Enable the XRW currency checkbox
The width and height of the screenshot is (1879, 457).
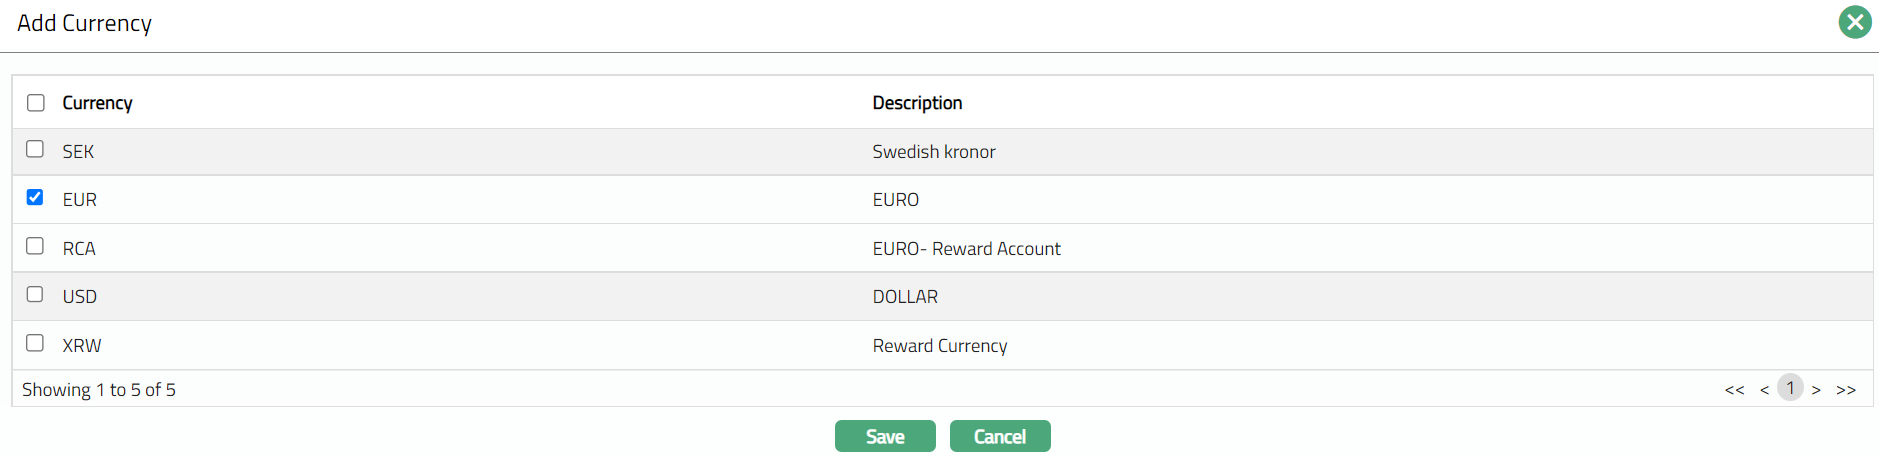coord(35,343)
